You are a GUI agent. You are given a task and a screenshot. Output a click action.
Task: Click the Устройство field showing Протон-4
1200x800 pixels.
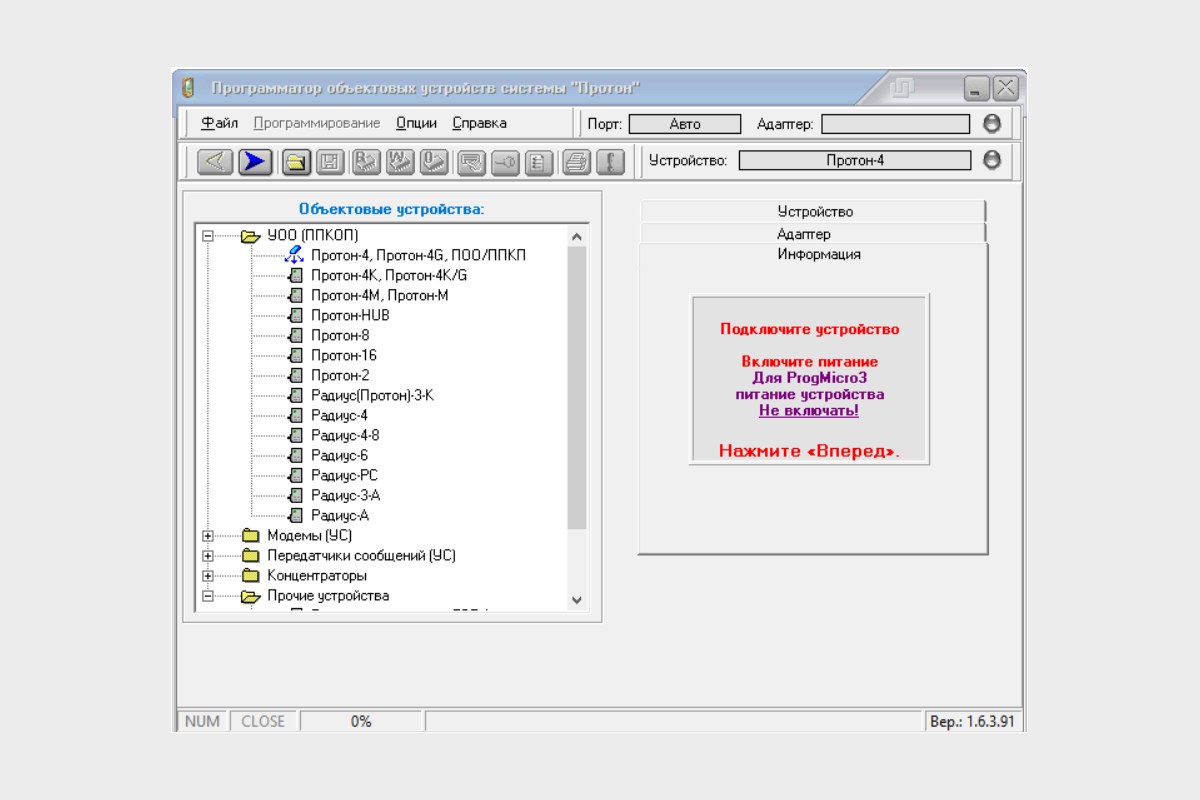(855, 160)
